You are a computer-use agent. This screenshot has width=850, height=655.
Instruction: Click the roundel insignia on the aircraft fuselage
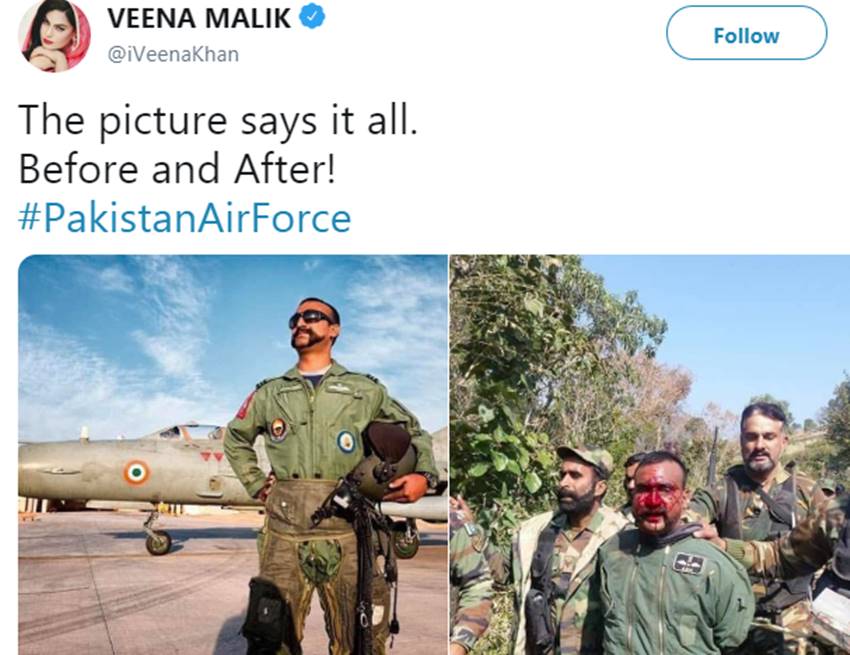[136, 472]
